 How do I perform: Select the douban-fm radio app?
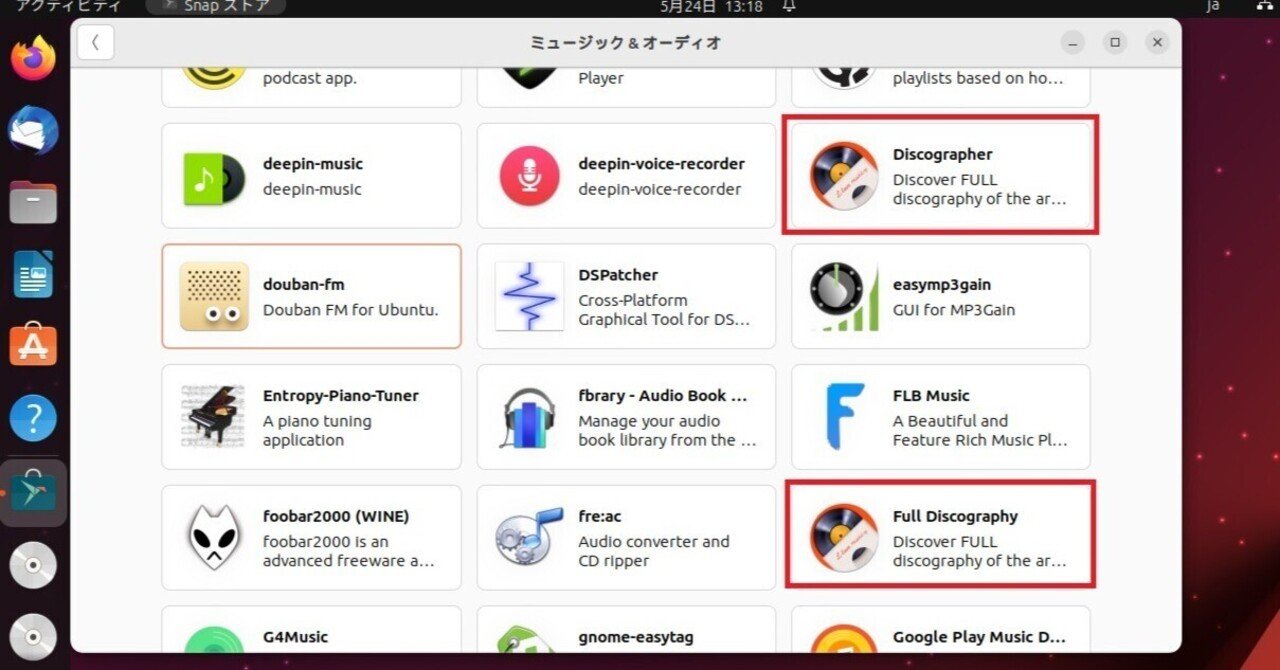[310, 296]
